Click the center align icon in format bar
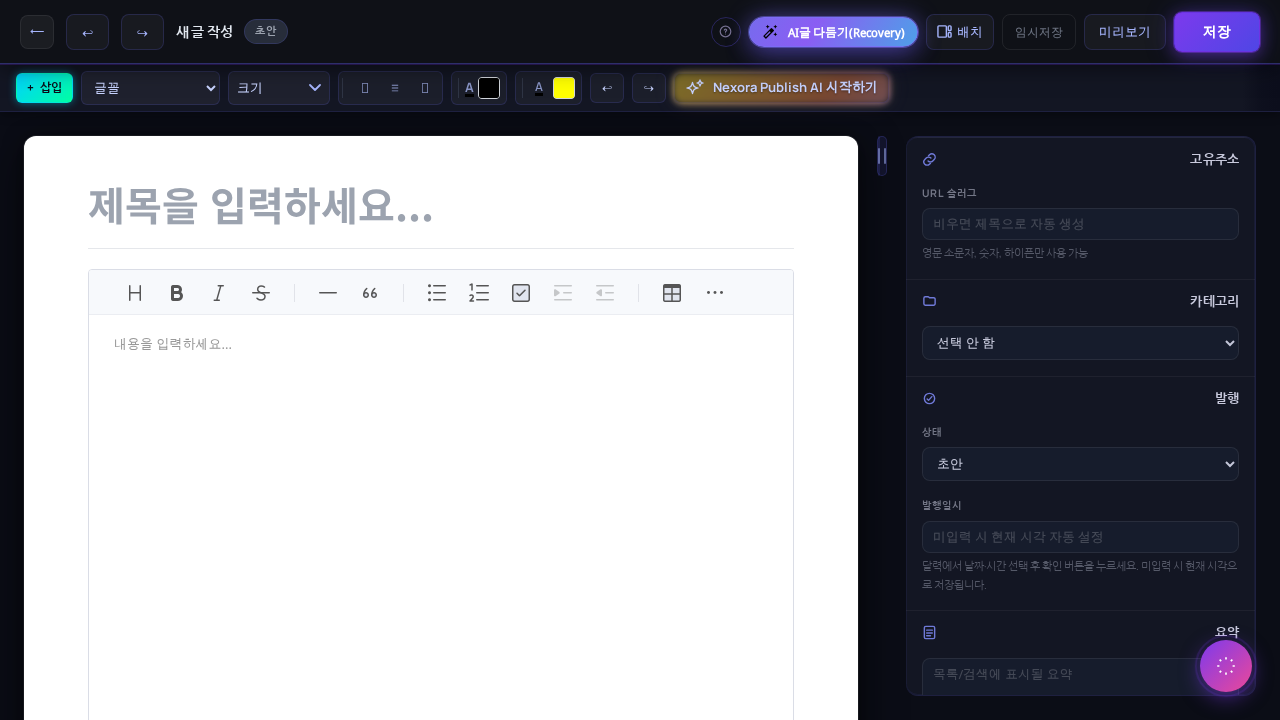 [395, 88]
